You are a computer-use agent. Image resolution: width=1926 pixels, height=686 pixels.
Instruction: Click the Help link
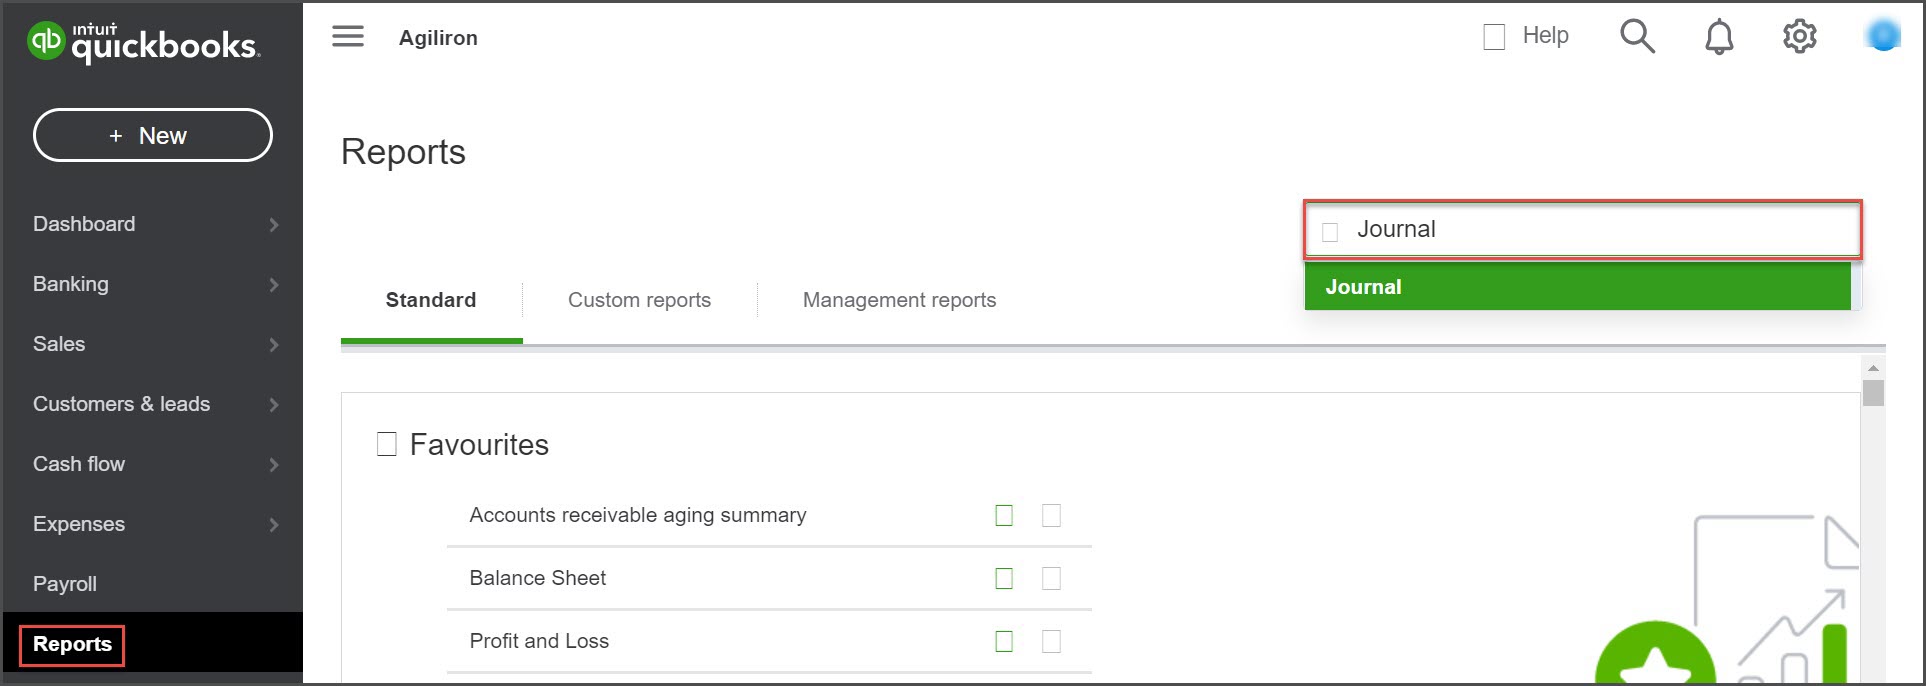point(1545,36)
